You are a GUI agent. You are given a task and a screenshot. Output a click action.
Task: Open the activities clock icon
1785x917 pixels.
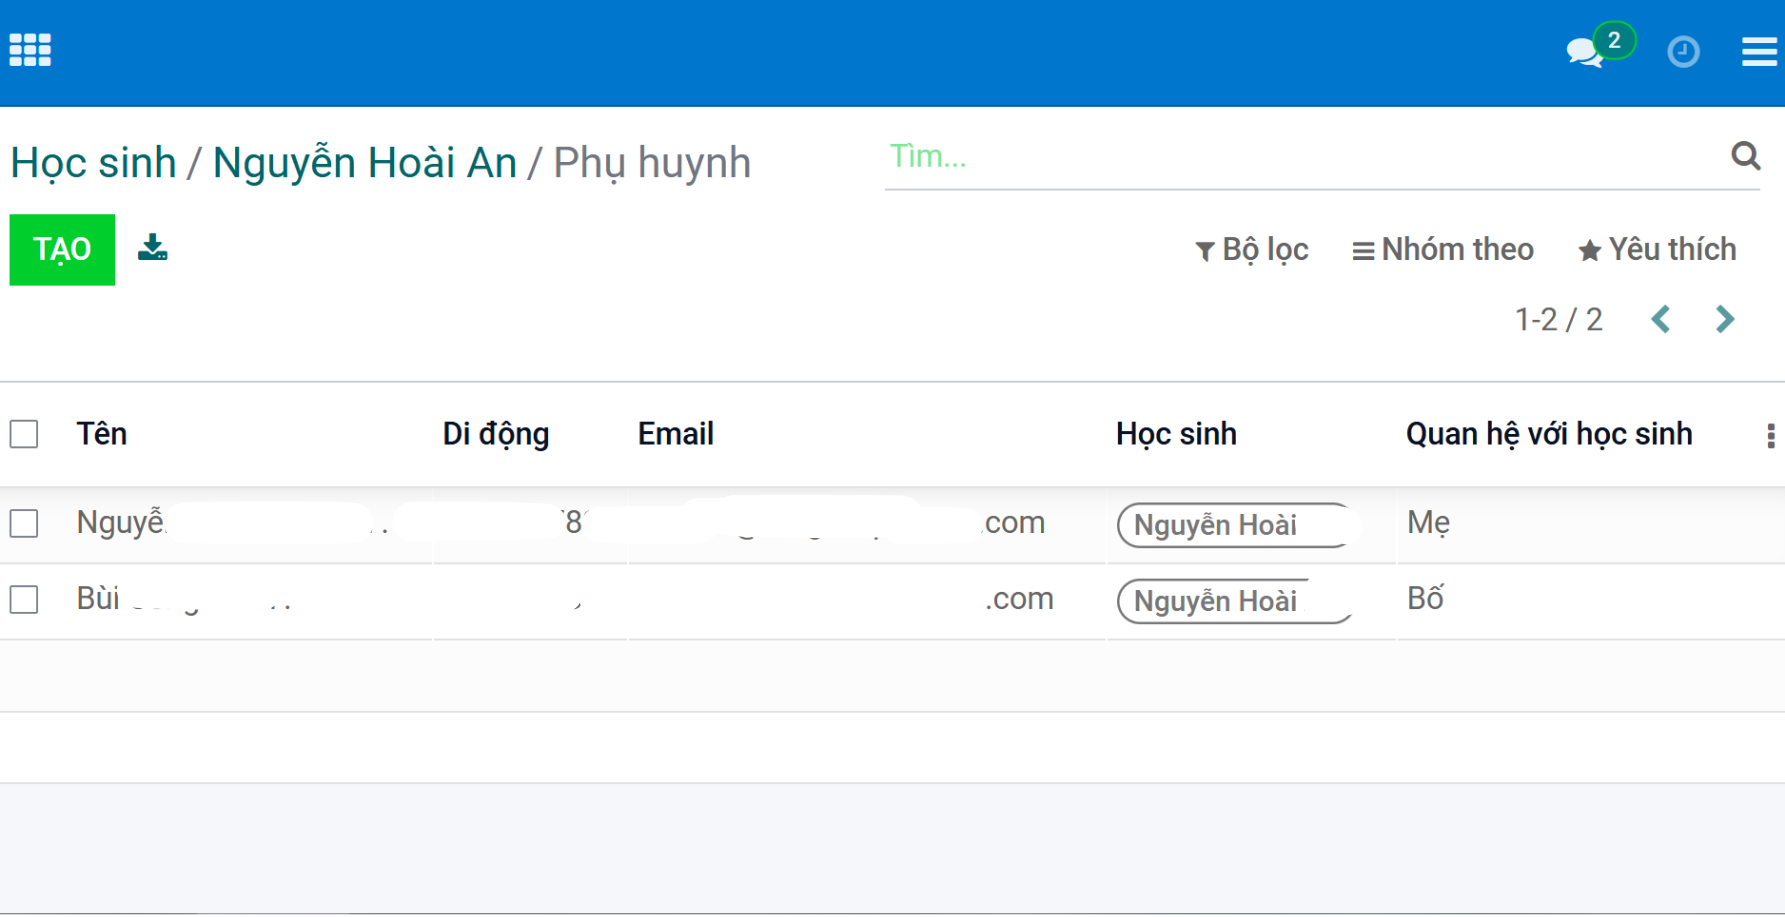click(x=1684, y=51)
